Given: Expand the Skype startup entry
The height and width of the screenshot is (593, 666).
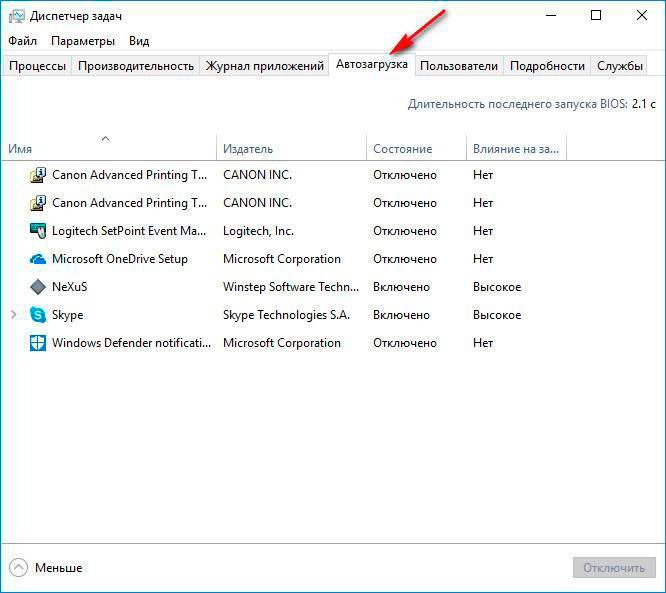Looking at the screenshot, I should click(14, 315).
